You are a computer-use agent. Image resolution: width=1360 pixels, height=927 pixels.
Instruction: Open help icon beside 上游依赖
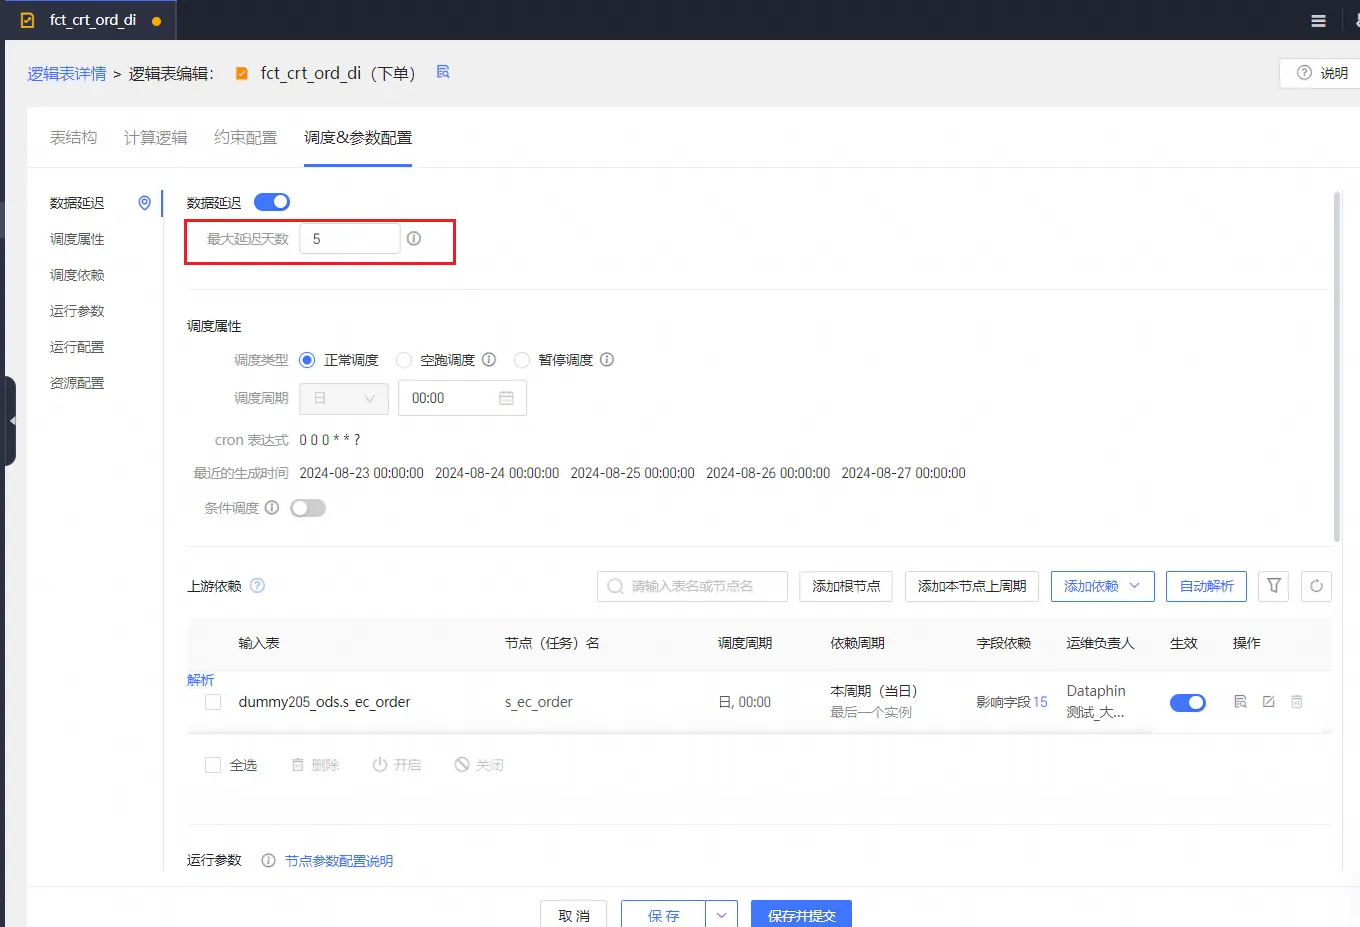(x=257, y=586)
